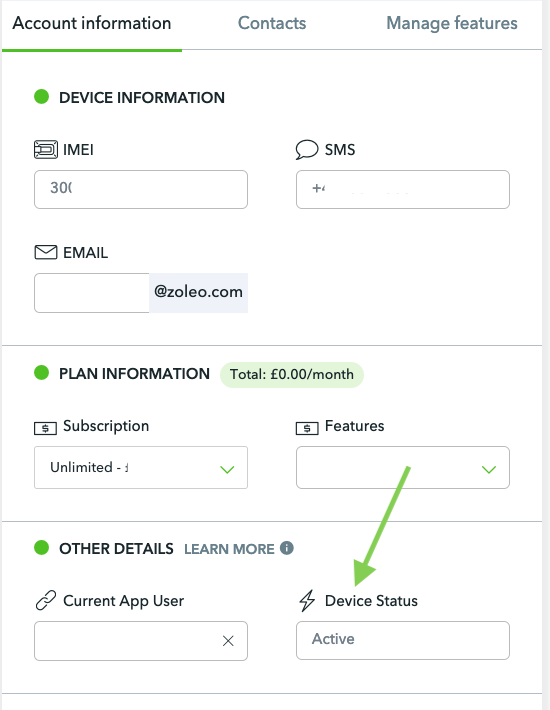
Task: Click the info icon beside Learn More
Action: [287, 548]
